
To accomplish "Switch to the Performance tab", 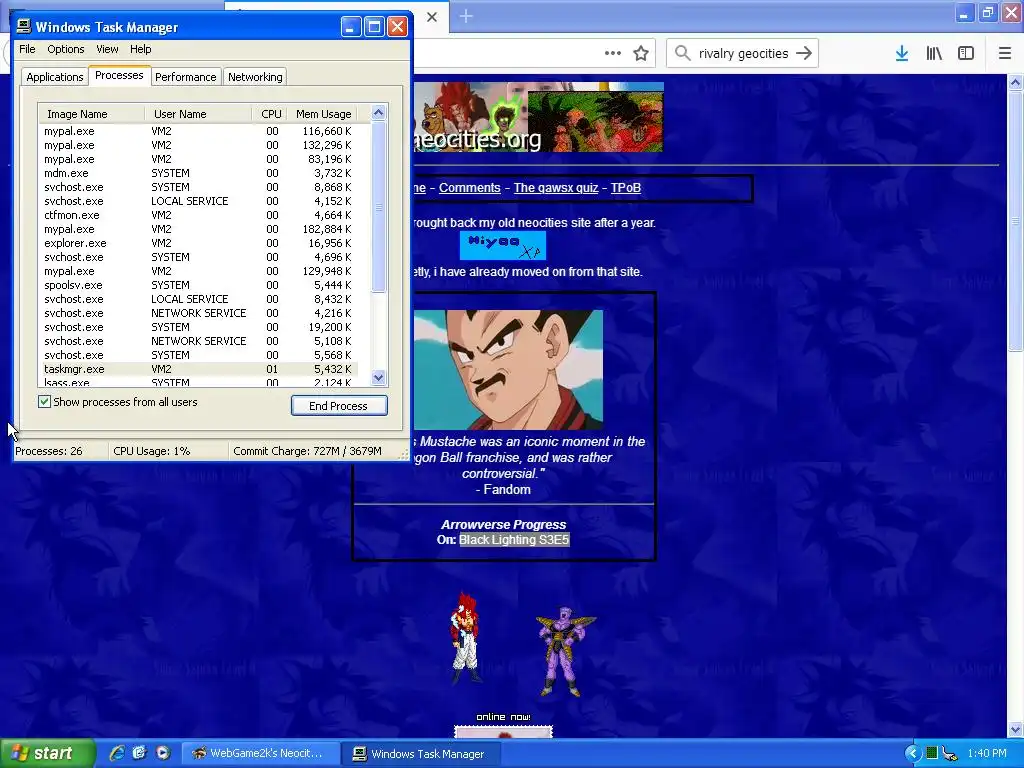I will pos(185,77).
